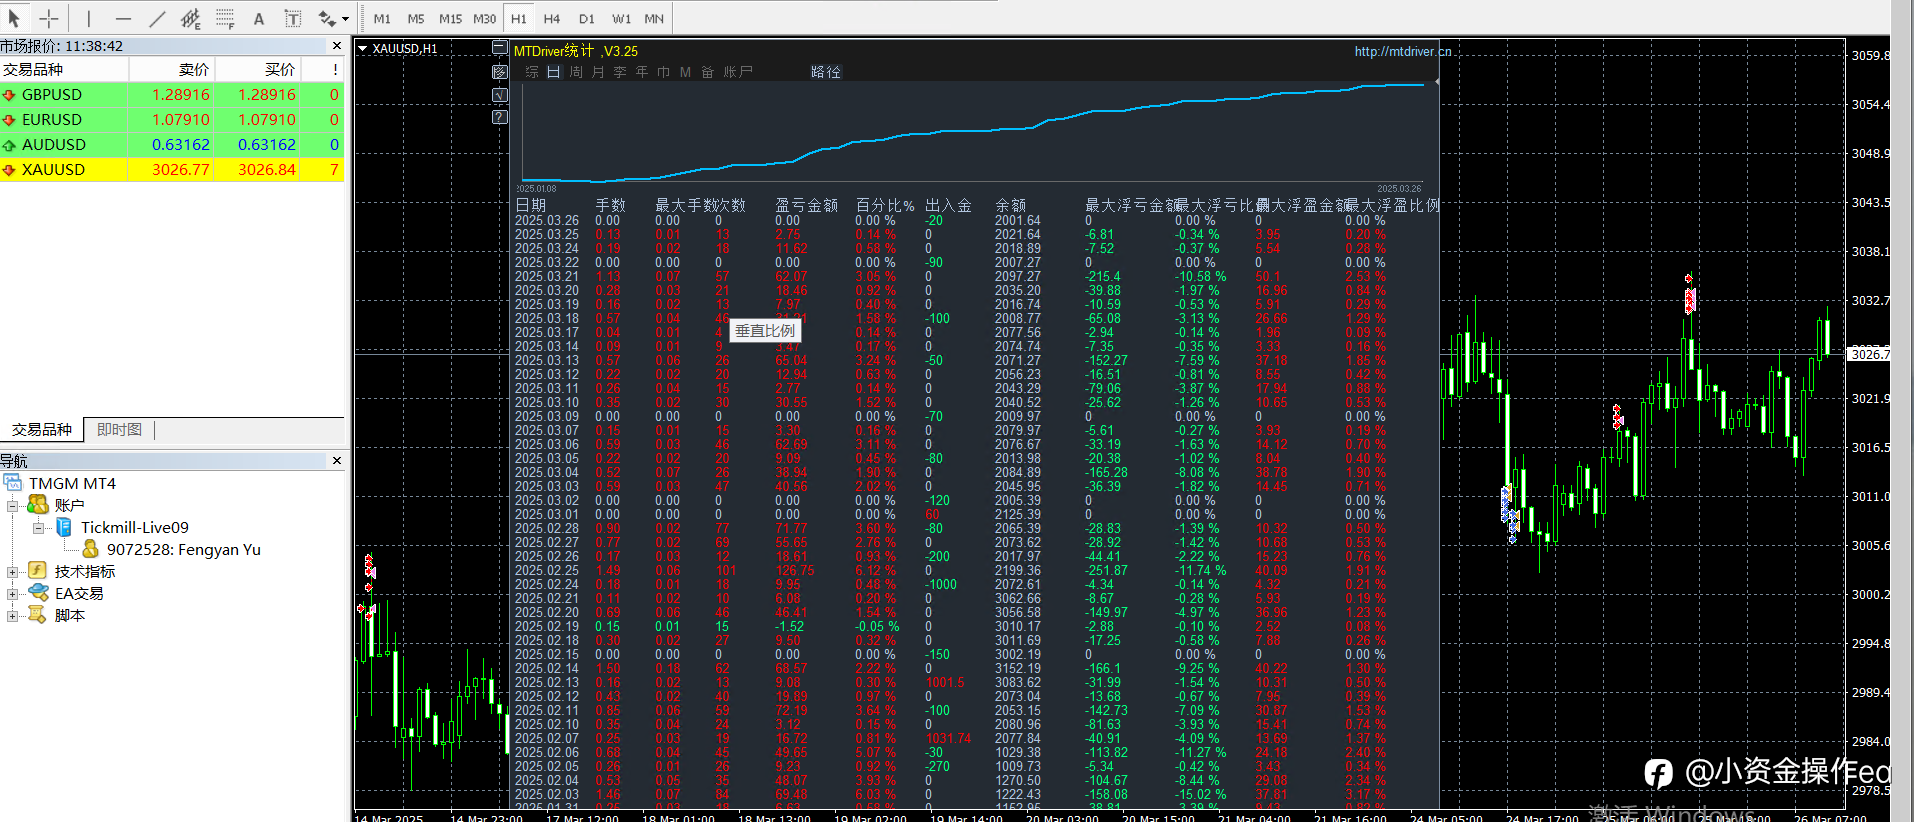Switch chart to MN timeframe
This screenshot has height=822, width=1914.
tap(654, 18)
